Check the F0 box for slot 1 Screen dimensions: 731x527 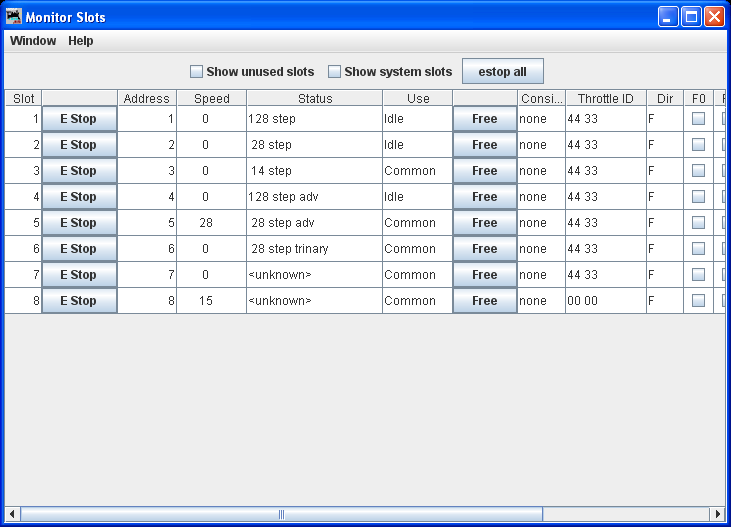[698, 119]
